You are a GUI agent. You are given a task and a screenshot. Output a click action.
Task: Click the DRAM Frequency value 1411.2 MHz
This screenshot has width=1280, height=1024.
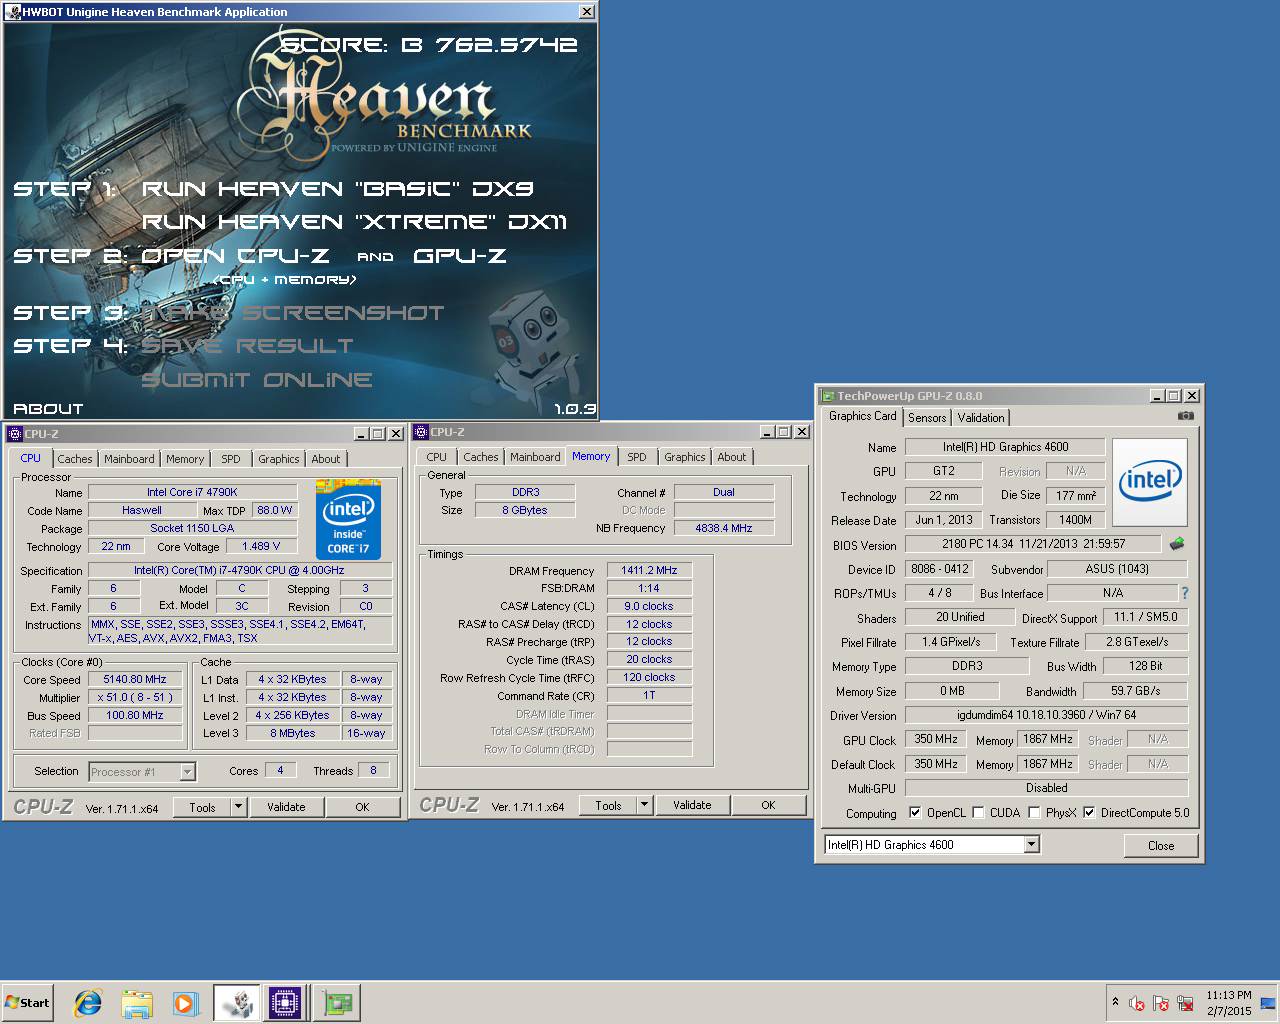(649, 570)
